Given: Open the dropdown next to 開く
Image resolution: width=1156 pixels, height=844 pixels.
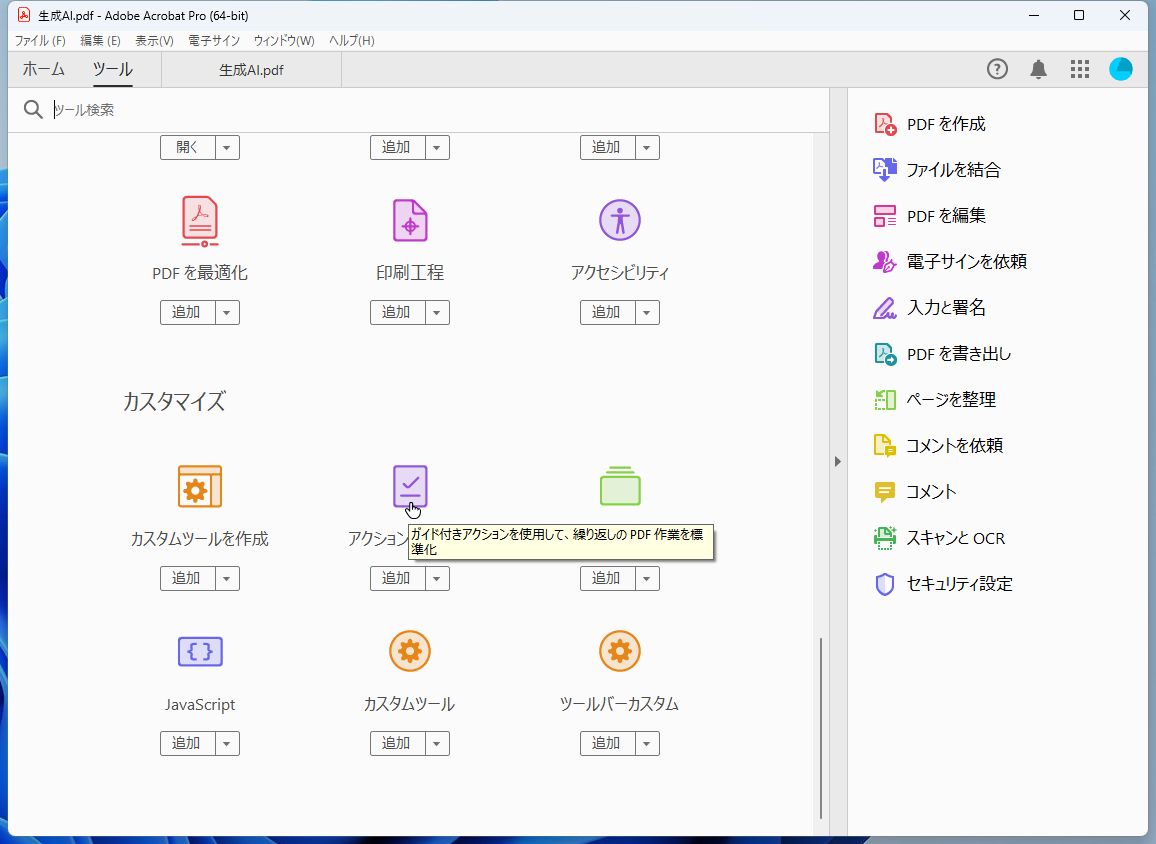Looking at the screenshot, I should click(227, 147).
